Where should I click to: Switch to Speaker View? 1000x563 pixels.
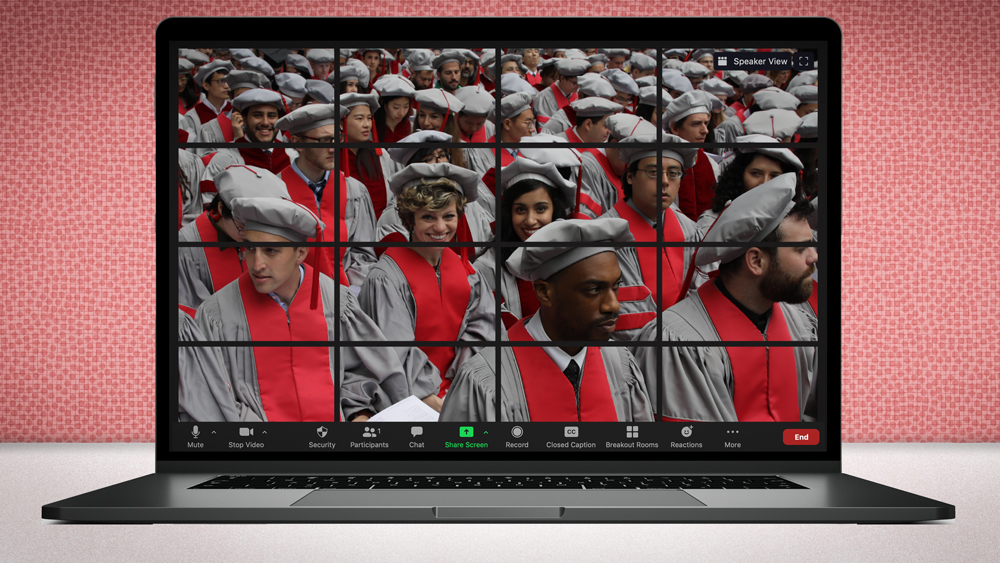coord(753,62)
